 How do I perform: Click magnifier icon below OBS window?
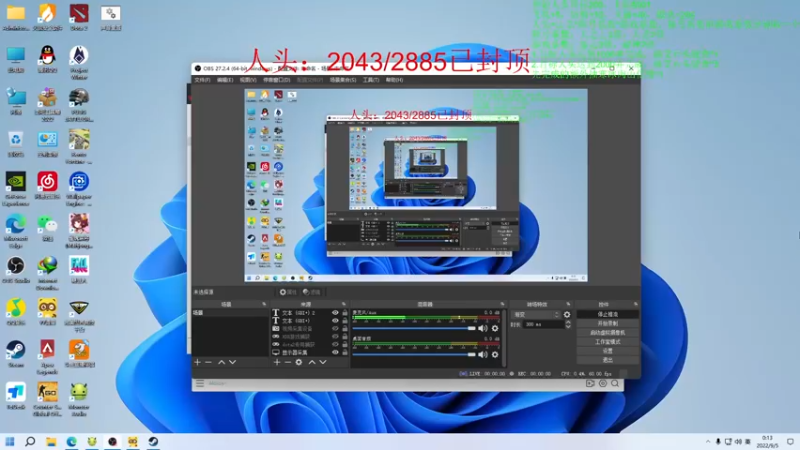(615, 383)
